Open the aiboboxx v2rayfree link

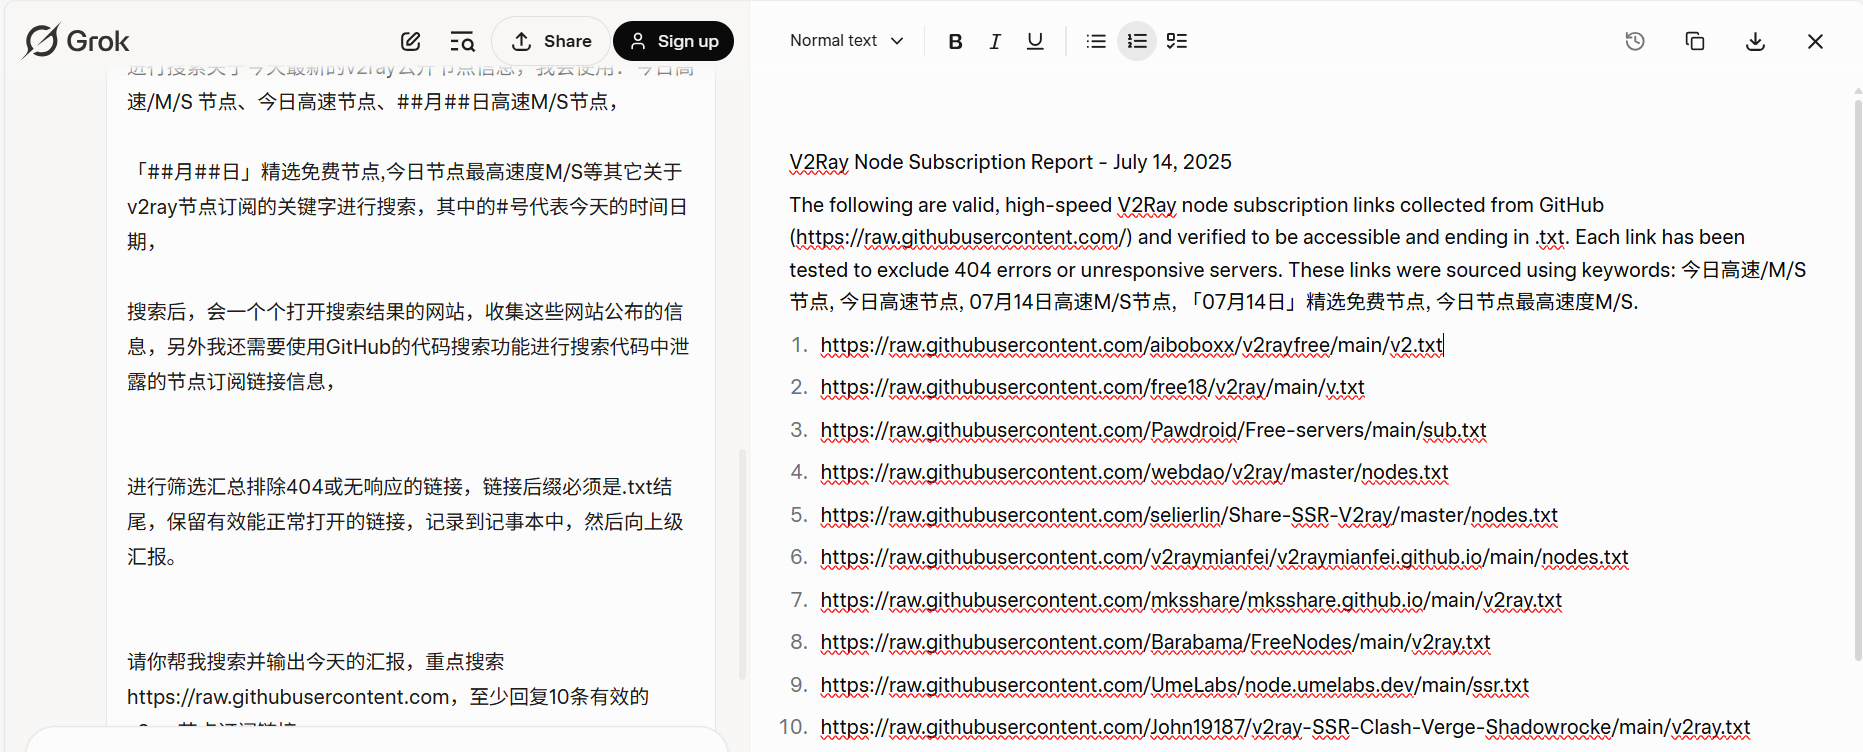tap(1131, 345)
